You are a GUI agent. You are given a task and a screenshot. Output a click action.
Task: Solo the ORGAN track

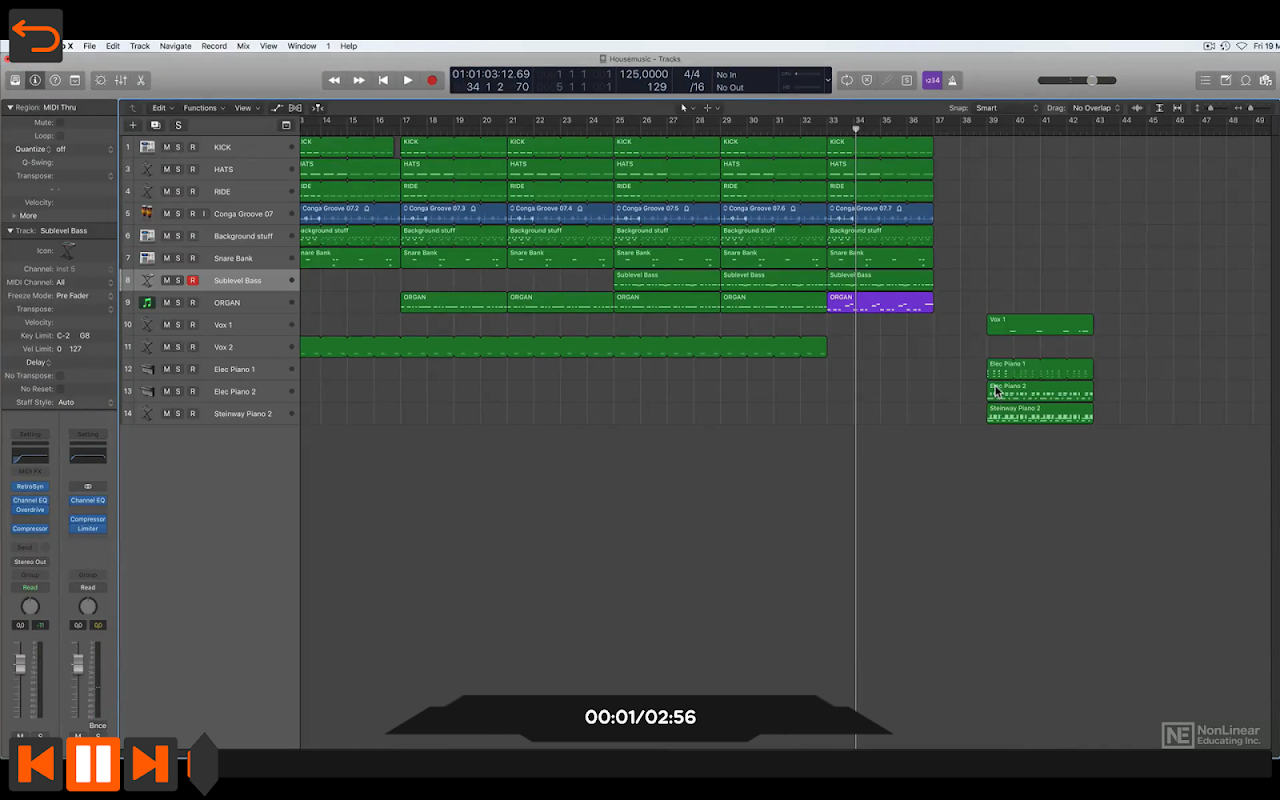179,303
